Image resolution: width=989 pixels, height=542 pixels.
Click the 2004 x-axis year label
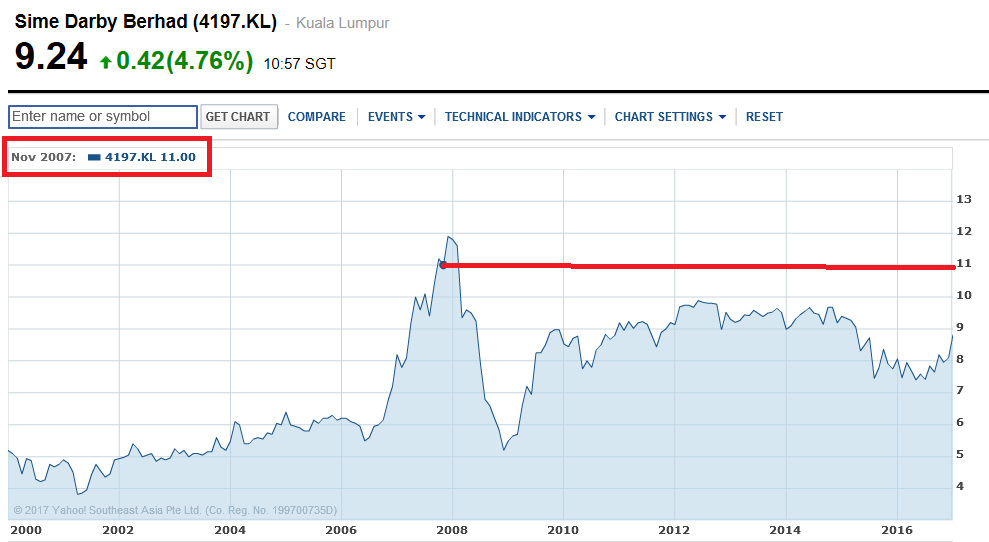(230, 530)
